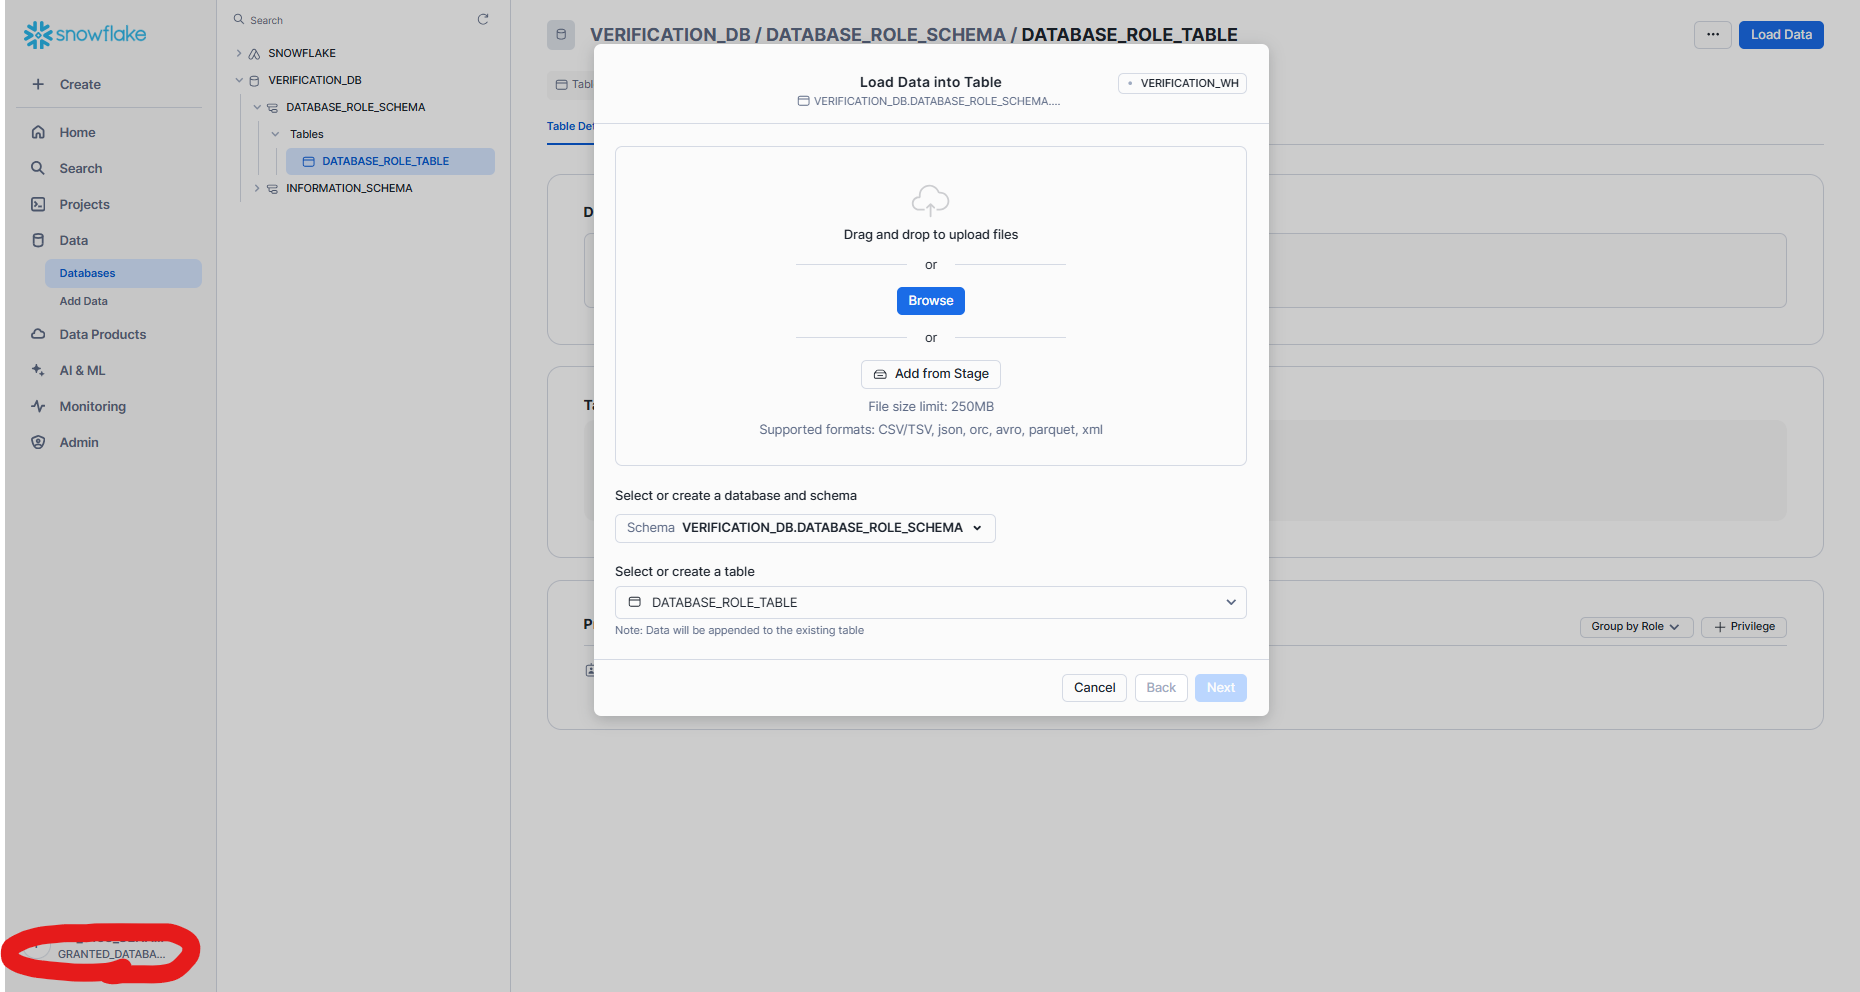
Task: Select Databases under Data
Action: pos(123,273)
